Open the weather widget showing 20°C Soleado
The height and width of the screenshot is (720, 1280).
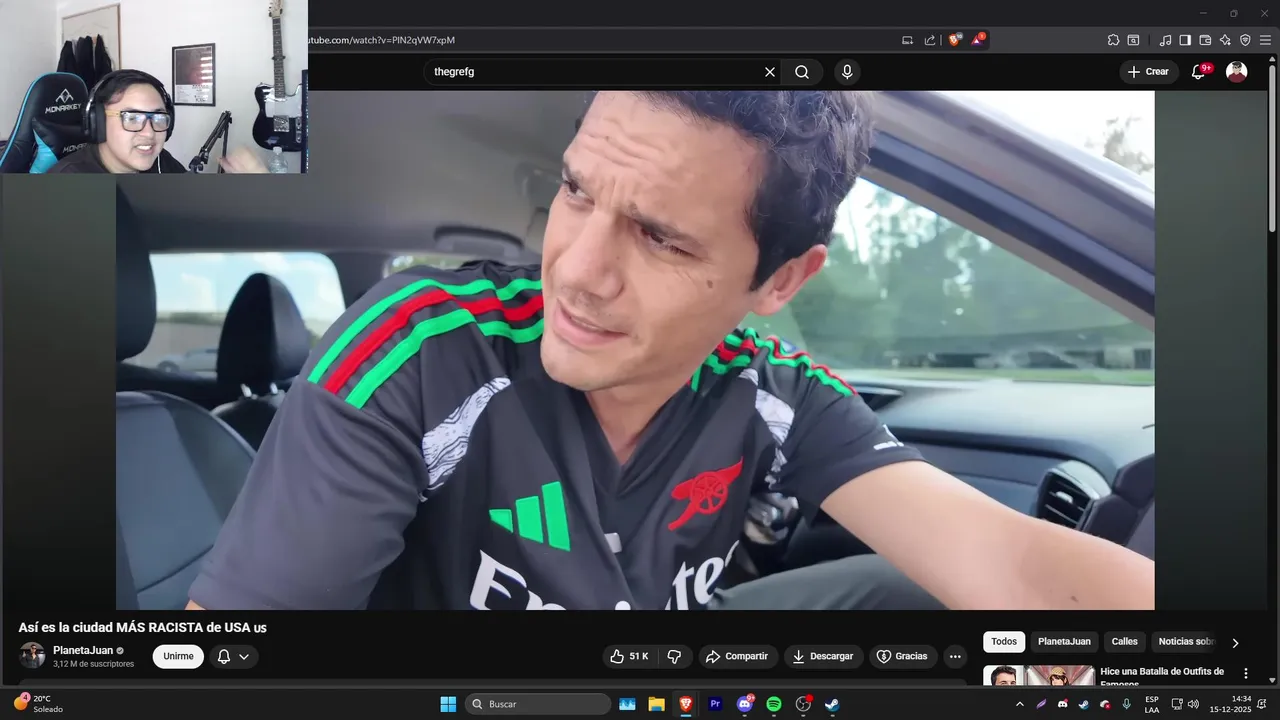point(38,704)
